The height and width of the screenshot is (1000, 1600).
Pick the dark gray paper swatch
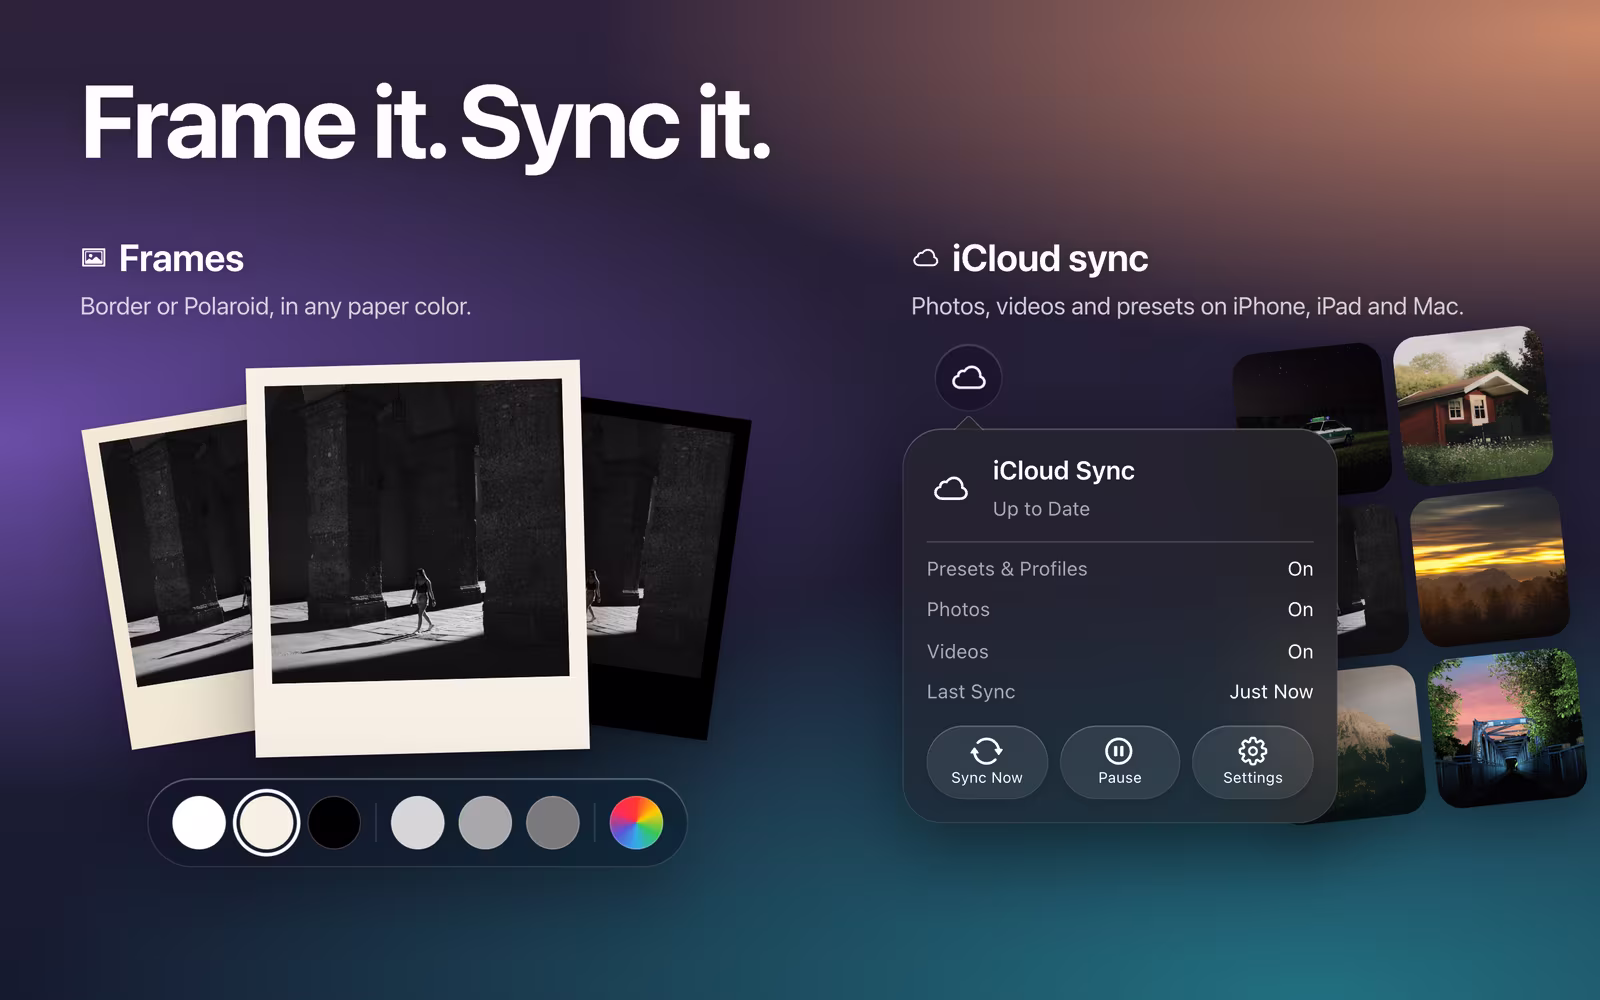[553, 823]
